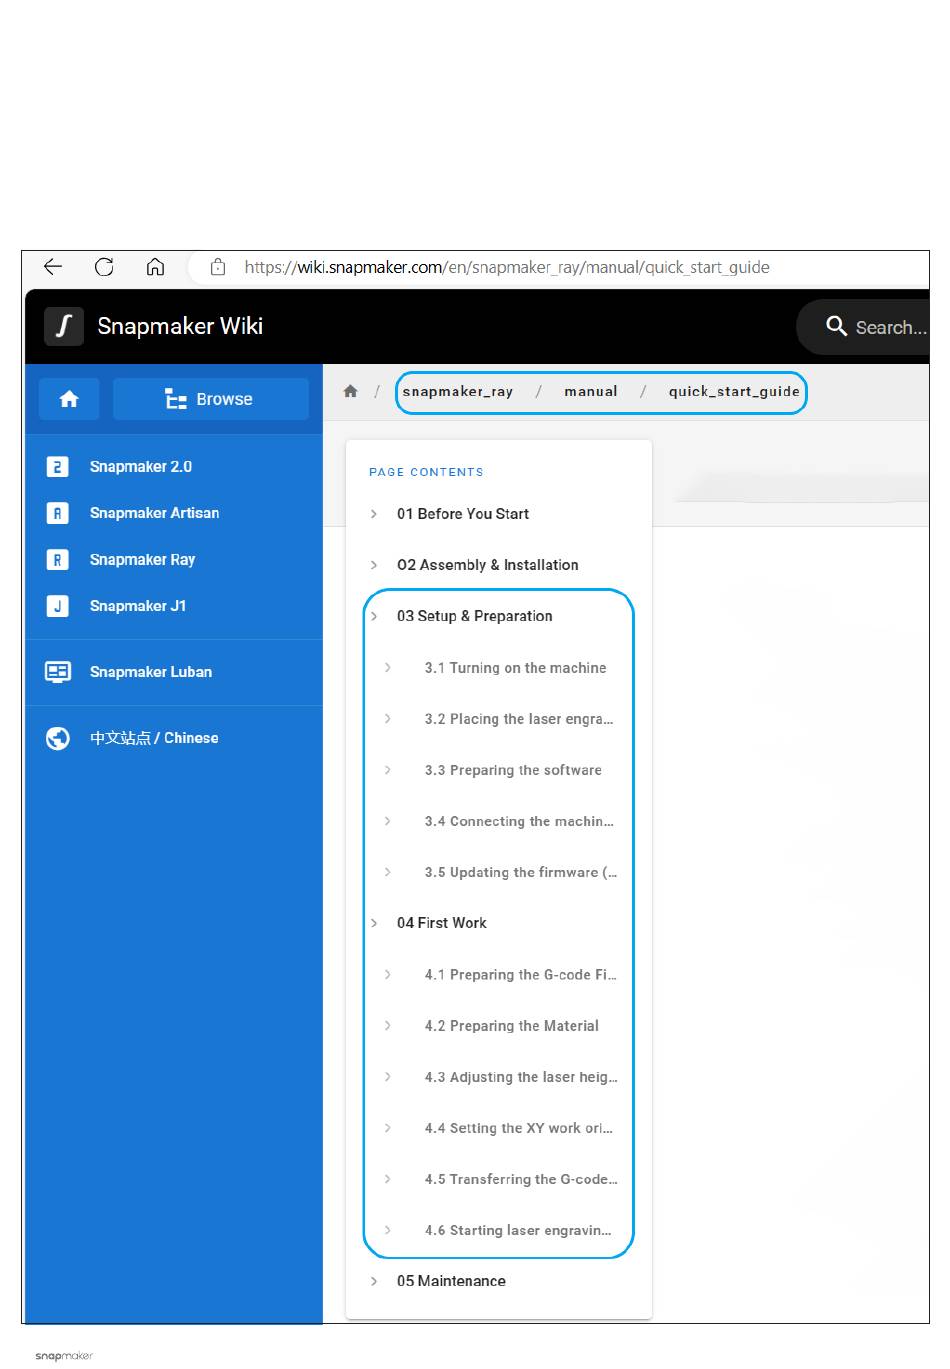Go to 3.3 Preparing the software
The image size is (950, 1369).
(x=513, y=770)
